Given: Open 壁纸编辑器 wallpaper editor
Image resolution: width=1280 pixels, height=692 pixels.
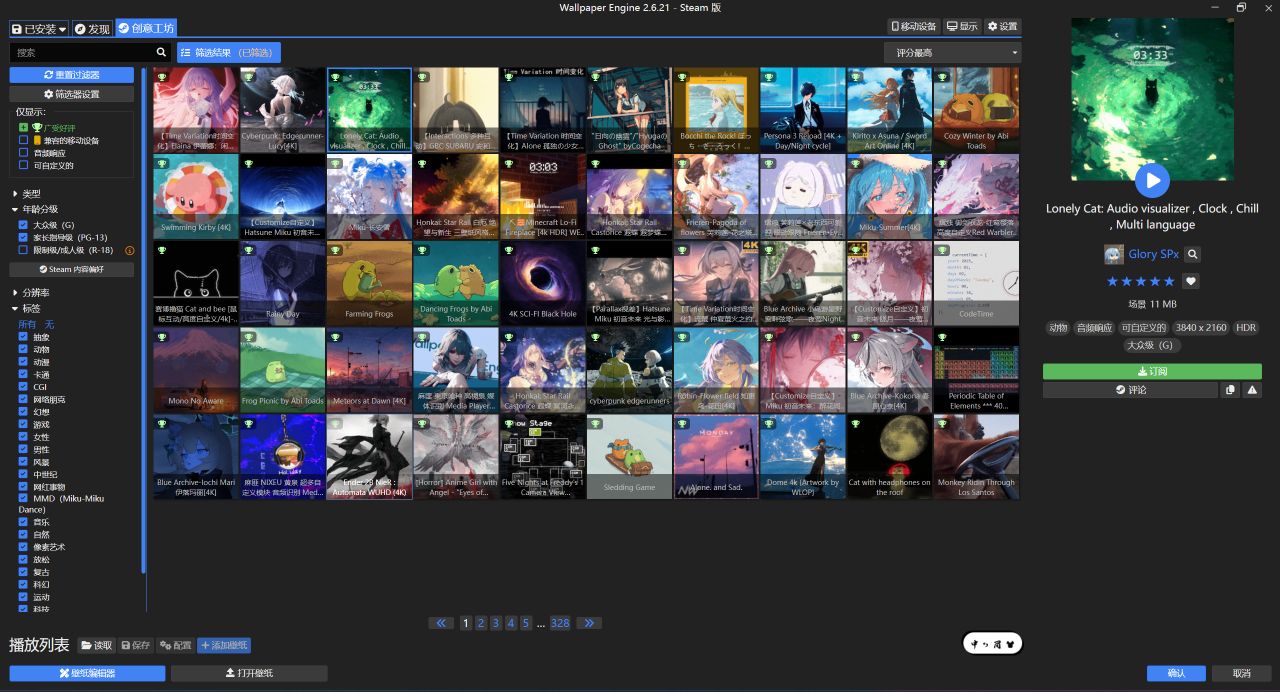Looking at the screenshot, I should pos(87,673).
